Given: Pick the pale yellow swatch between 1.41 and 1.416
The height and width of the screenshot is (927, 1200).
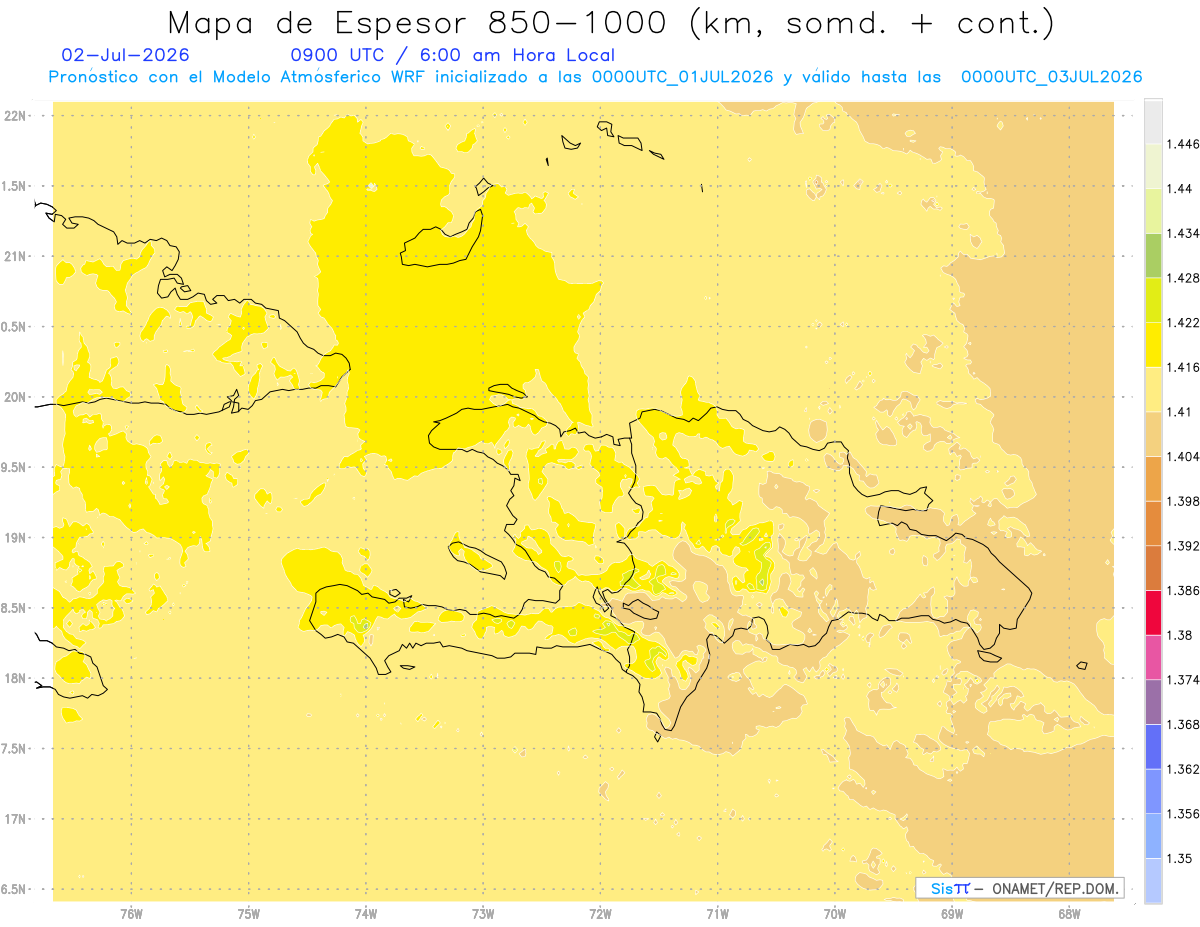Looking at the screenshot, I should tap(1153, 389).
